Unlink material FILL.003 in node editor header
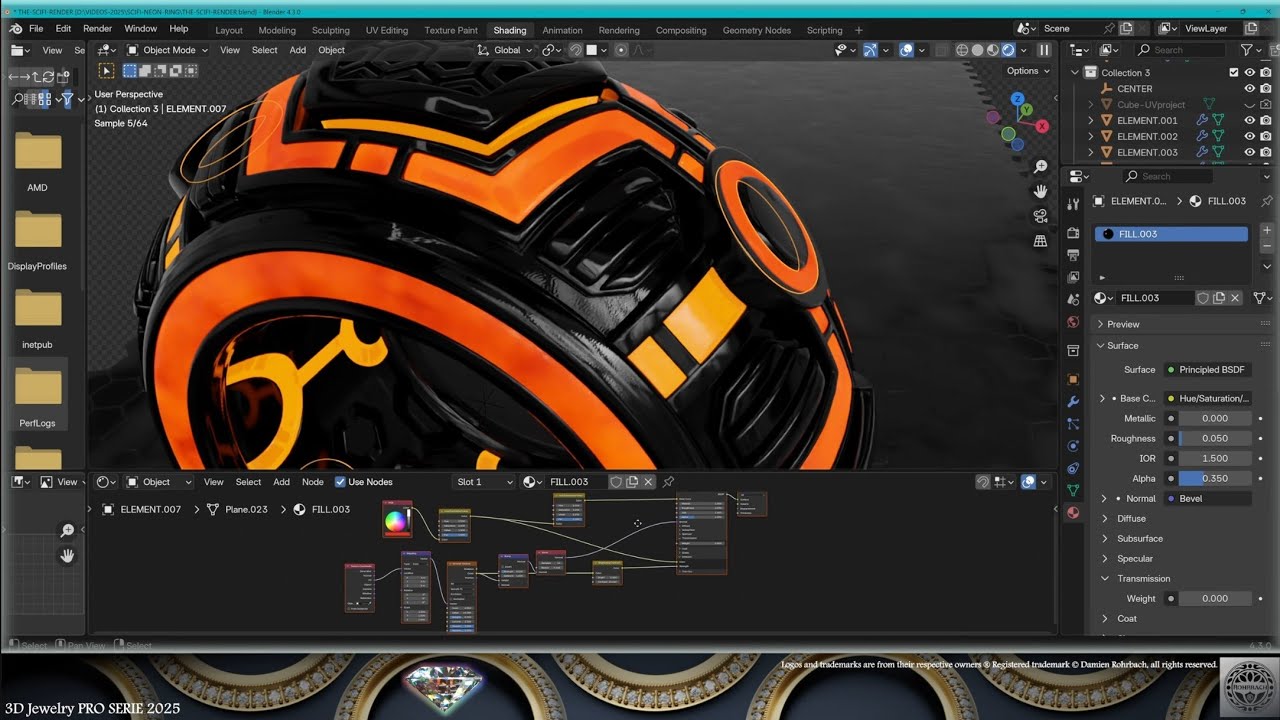Screen dimensions: 1280x720 tap(648, 482)
